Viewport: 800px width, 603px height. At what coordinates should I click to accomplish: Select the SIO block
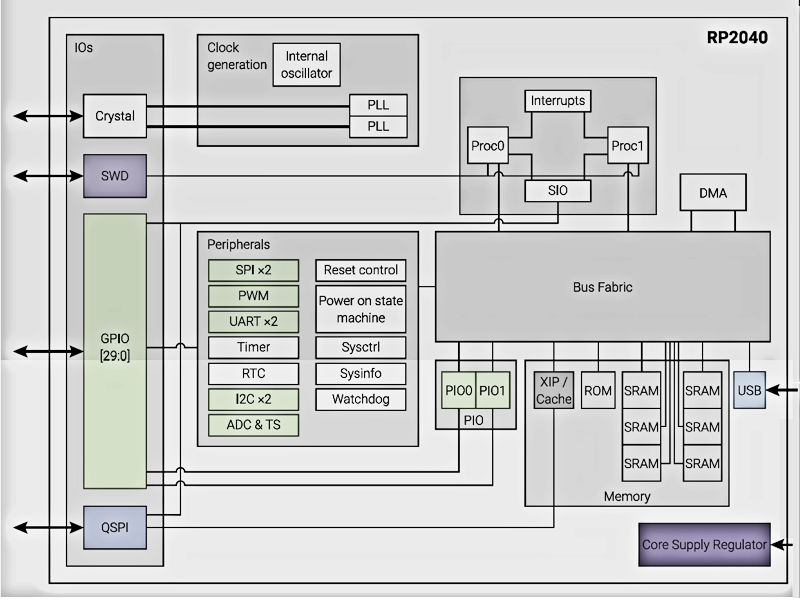[557, 190]
